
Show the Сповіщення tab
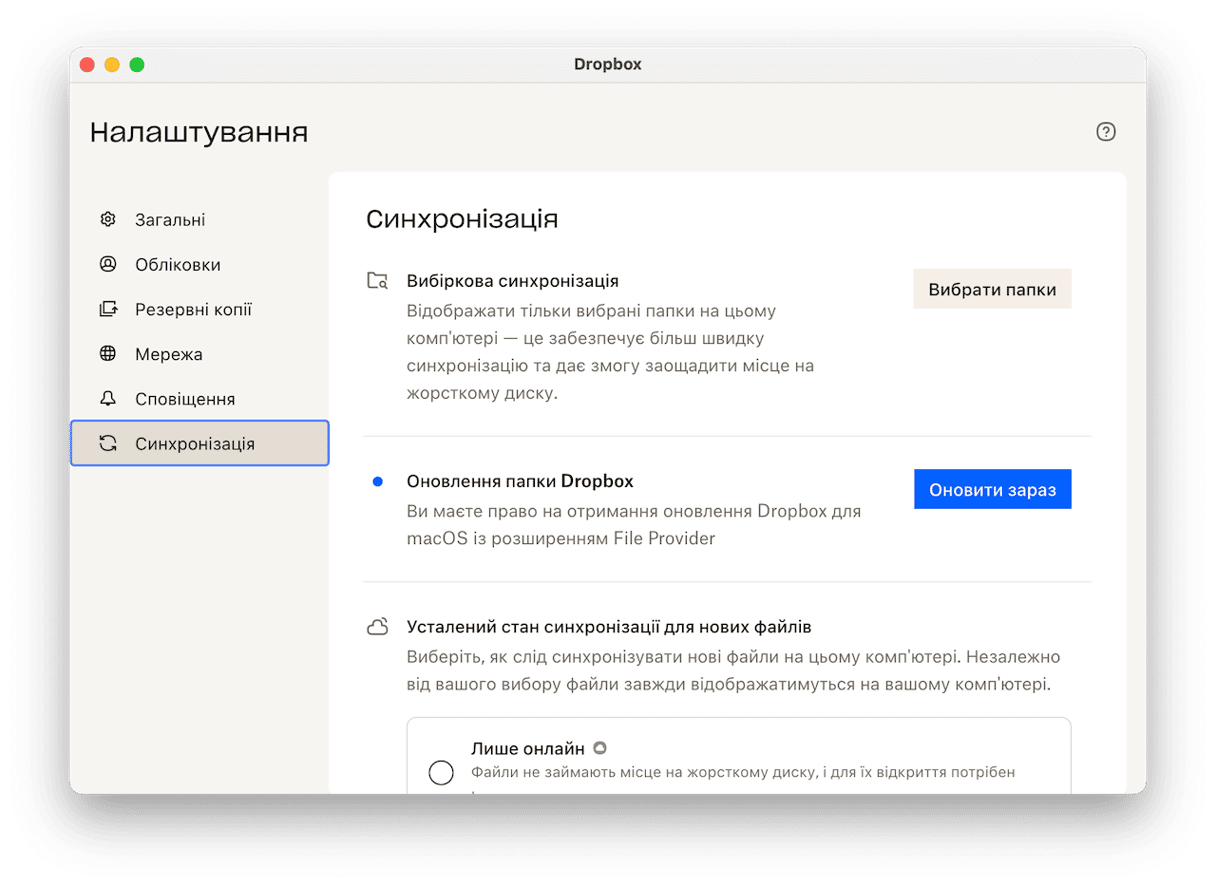point(200,398)
